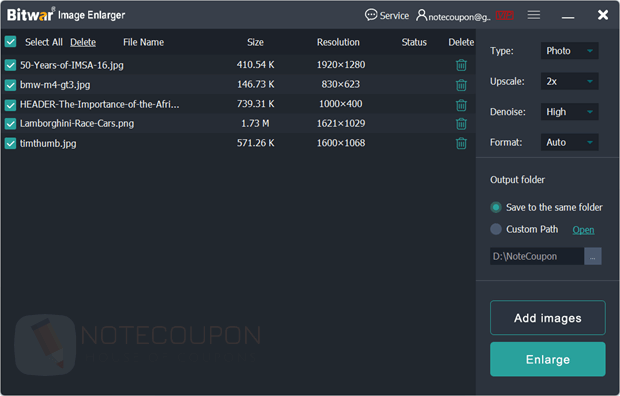
Task: Click the Delete link beside Select All
Action: 83,42
